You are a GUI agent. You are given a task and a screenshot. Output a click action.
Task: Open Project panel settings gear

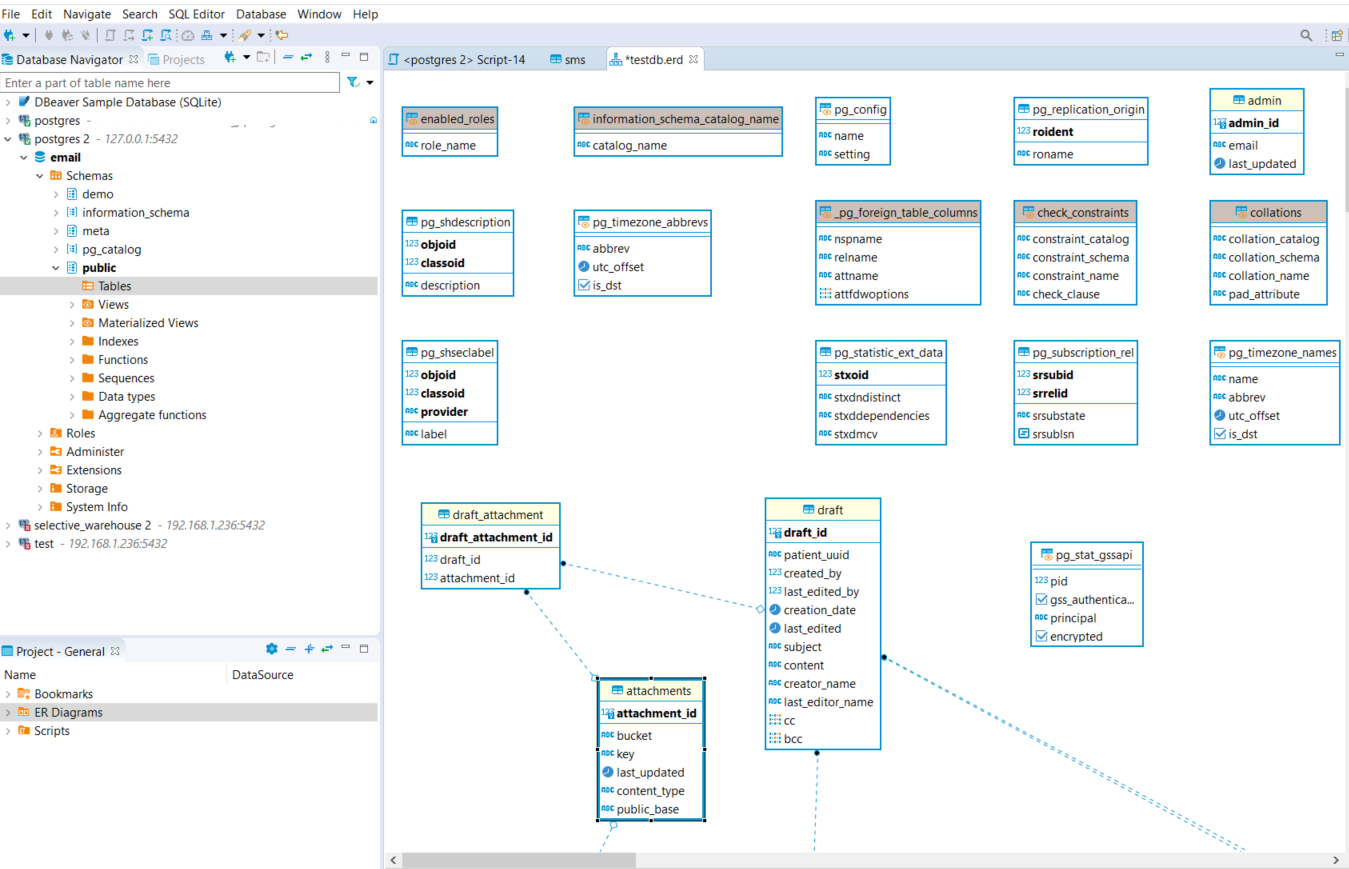[x=271, y=650]
